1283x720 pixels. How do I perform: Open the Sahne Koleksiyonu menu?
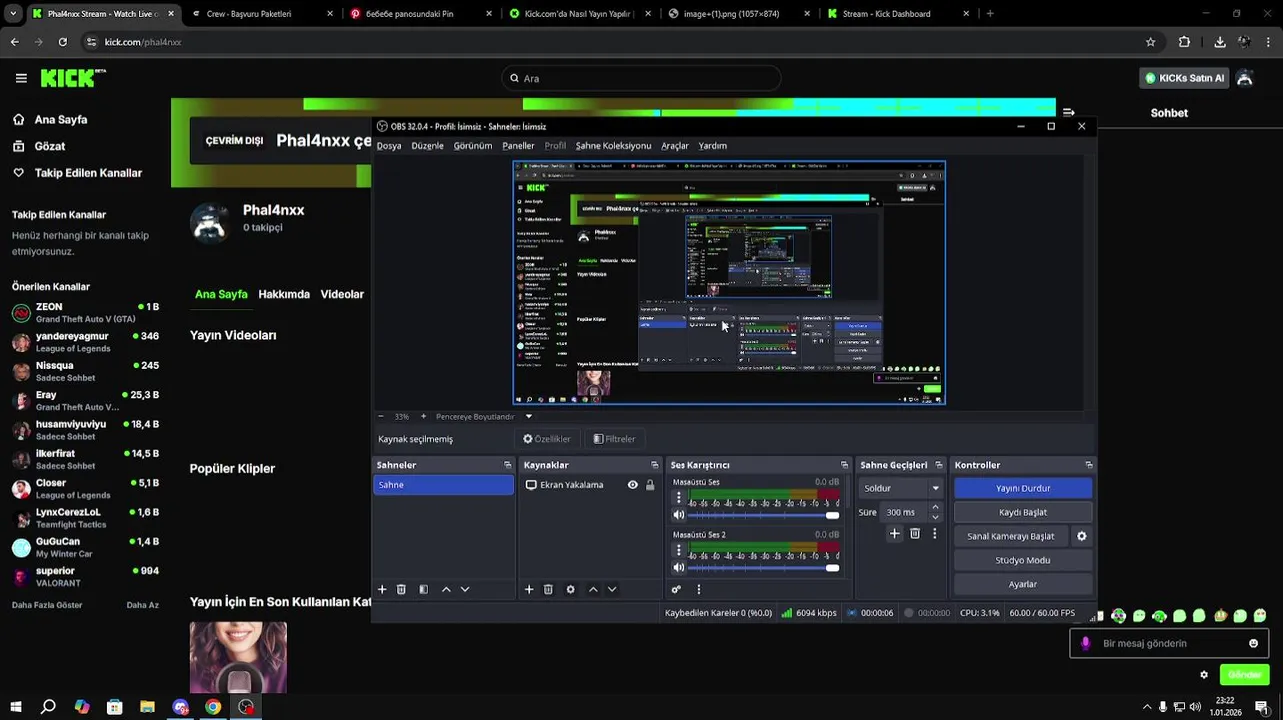[x=613, y=146]
